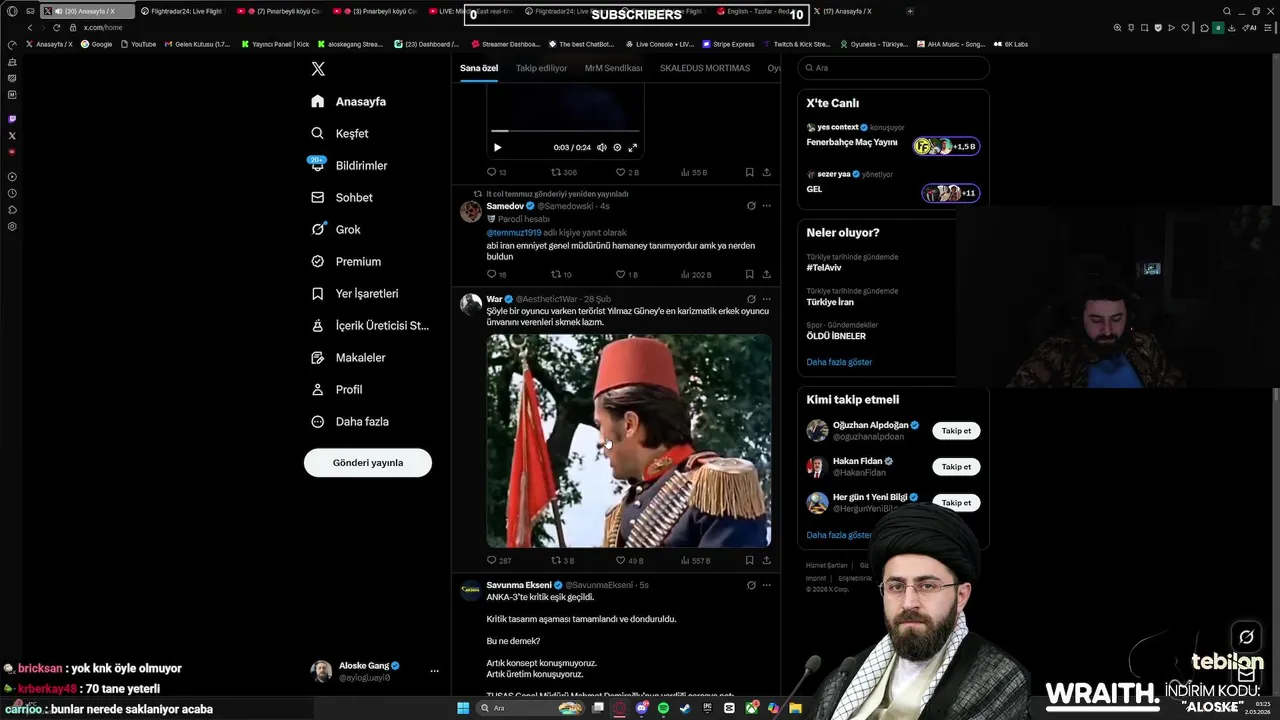Image resolution: width=1280 pixels, height=720 pixels.
Task: Bookmark War's tweet
Action: (x=749, y=561)
